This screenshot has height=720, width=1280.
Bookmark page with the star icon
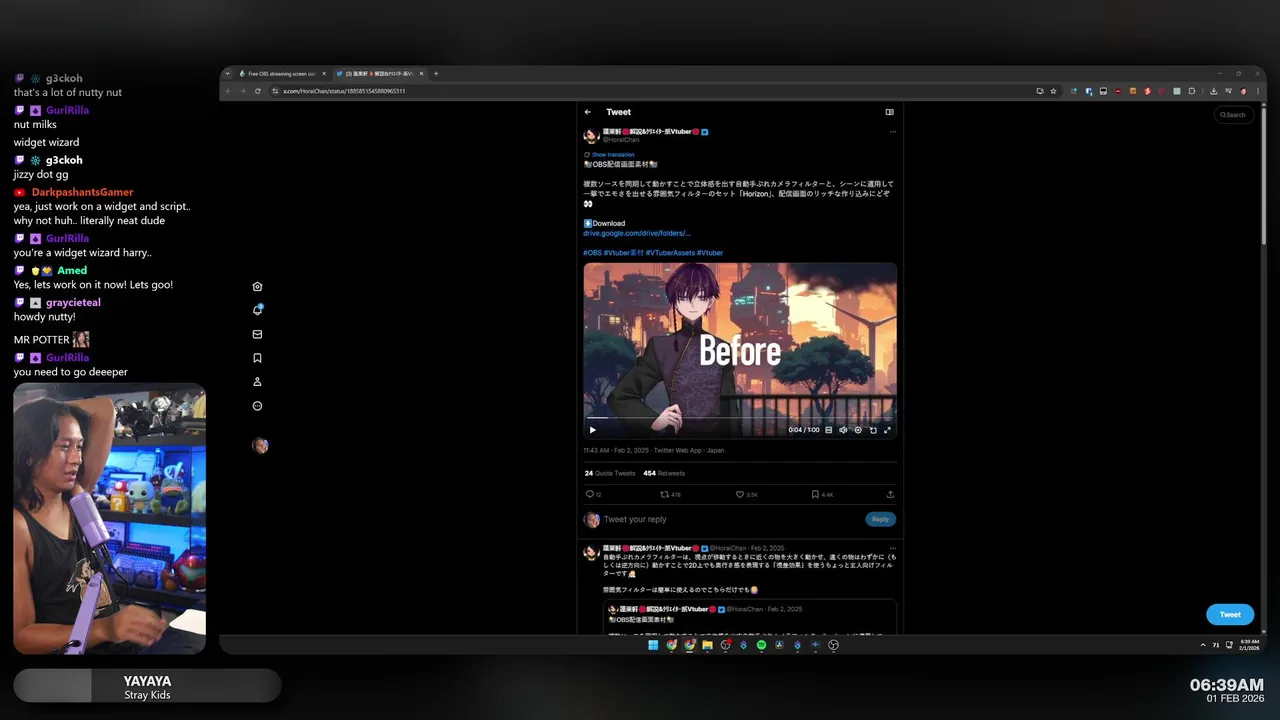click(x=1053, y=91)
